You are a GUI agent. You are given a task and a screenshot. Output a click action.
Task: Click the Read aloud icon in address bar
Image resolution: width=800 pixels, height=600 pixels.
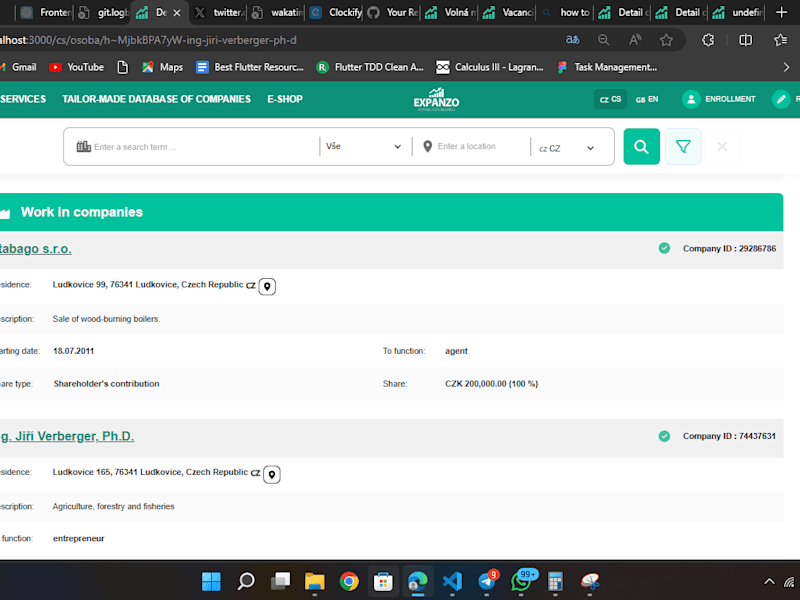(x=635, y=40)
